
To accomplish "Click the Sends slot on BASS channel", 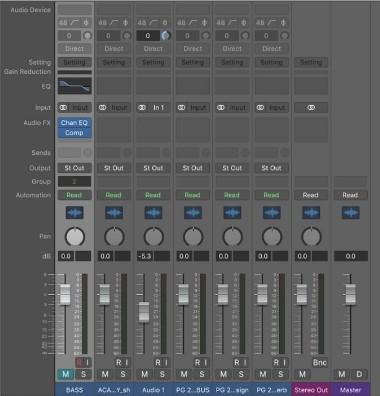I will (x=69, y=153).
